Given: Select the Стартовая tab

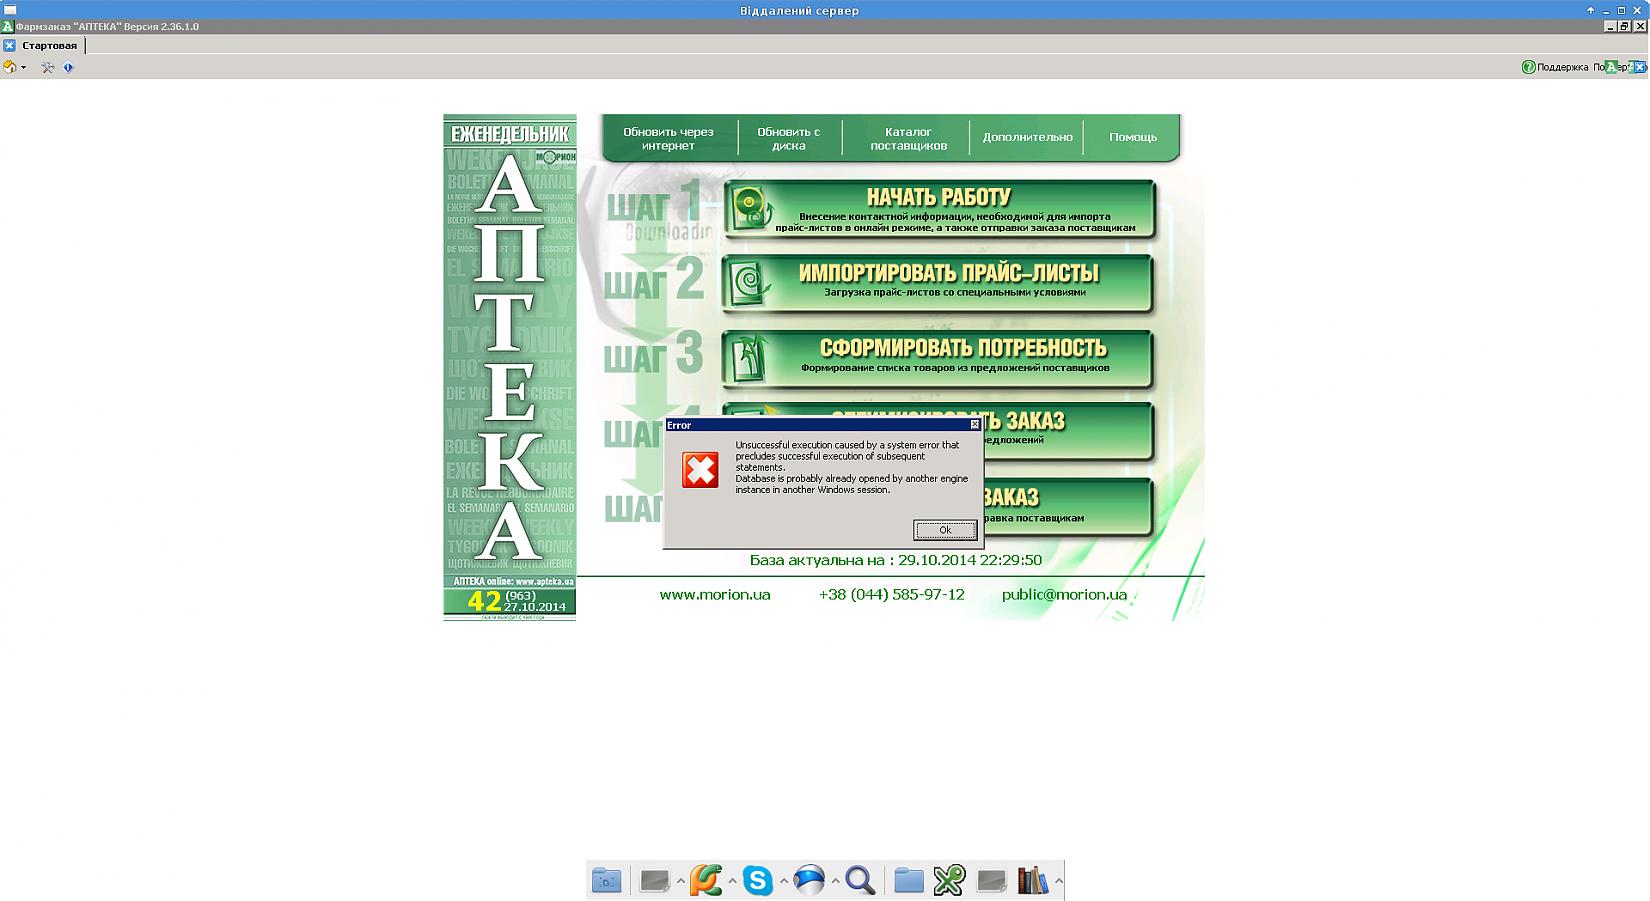Looking at the screenshot, I should pos(49,46).
